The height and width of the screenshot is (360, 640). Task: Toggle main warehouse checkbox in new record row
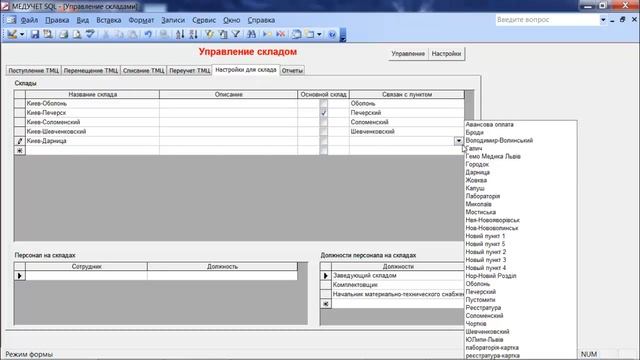[324, 150]
